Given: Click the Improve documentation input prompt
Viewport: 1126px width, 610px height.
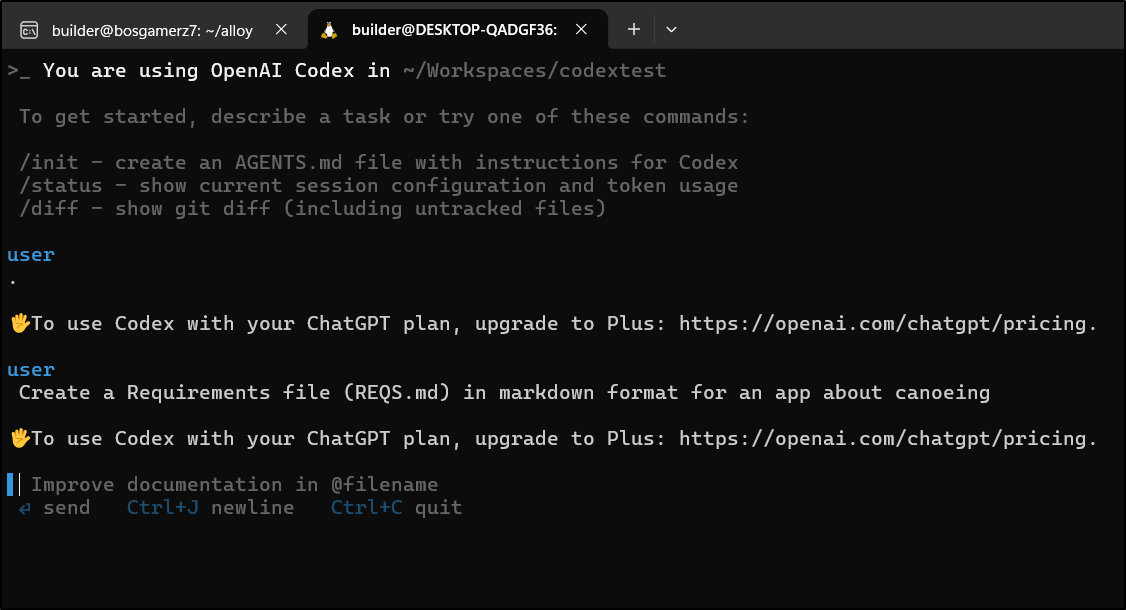Looking at the screenshot, I should 234,485.
